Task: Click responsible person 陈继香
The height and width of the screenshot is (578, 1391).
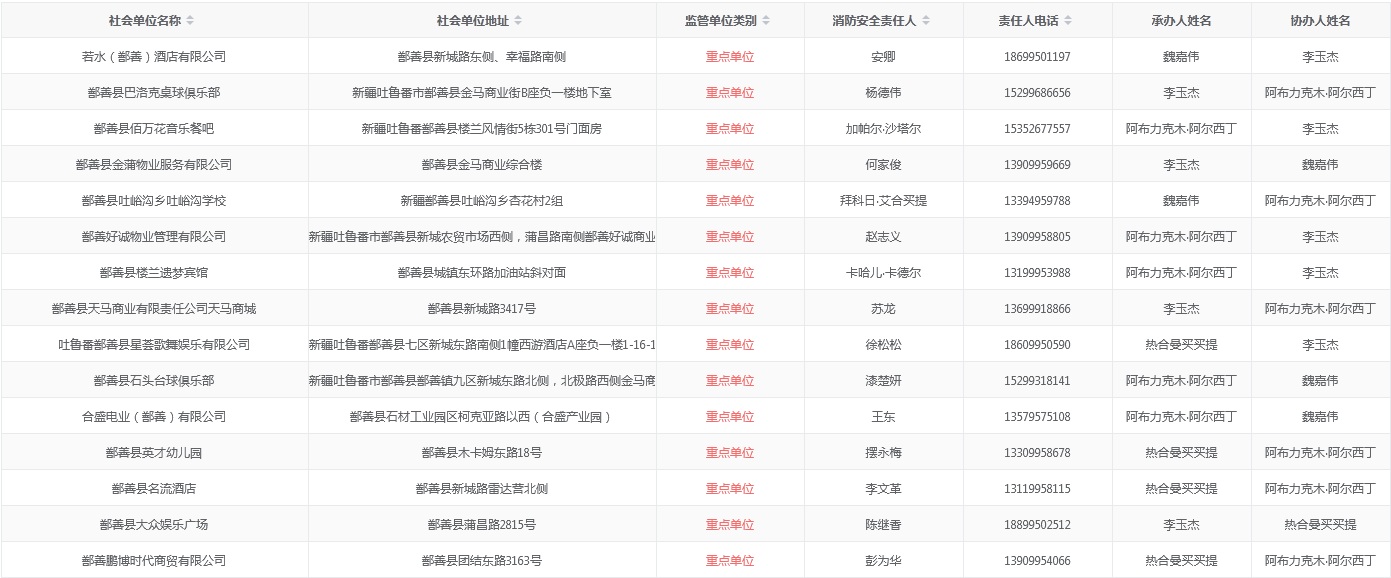Action: click(883, 525)
